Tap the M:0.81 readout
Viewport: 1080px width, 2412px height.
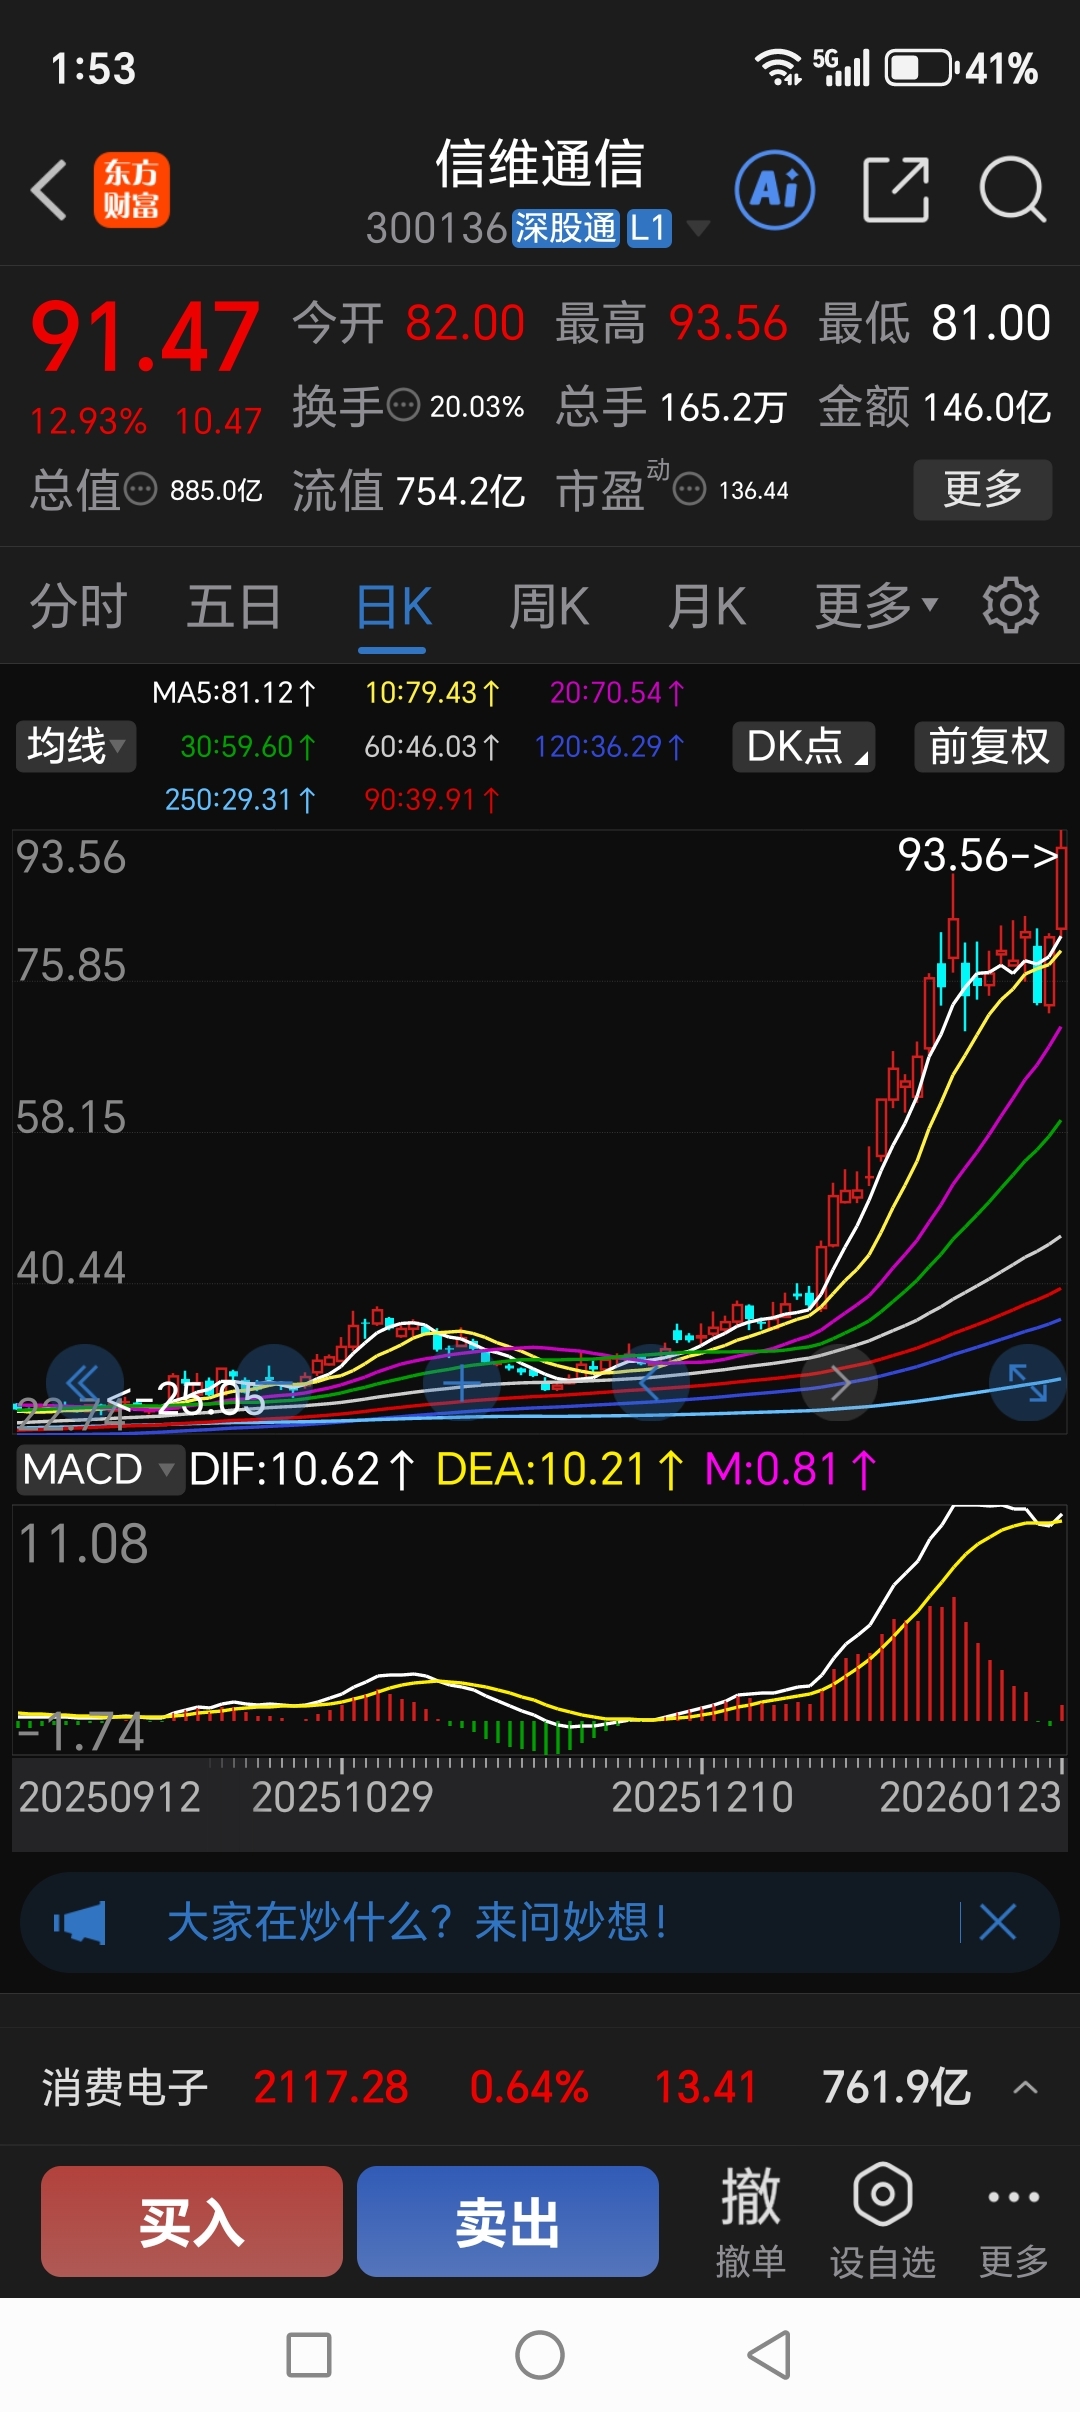(790, 1469)
